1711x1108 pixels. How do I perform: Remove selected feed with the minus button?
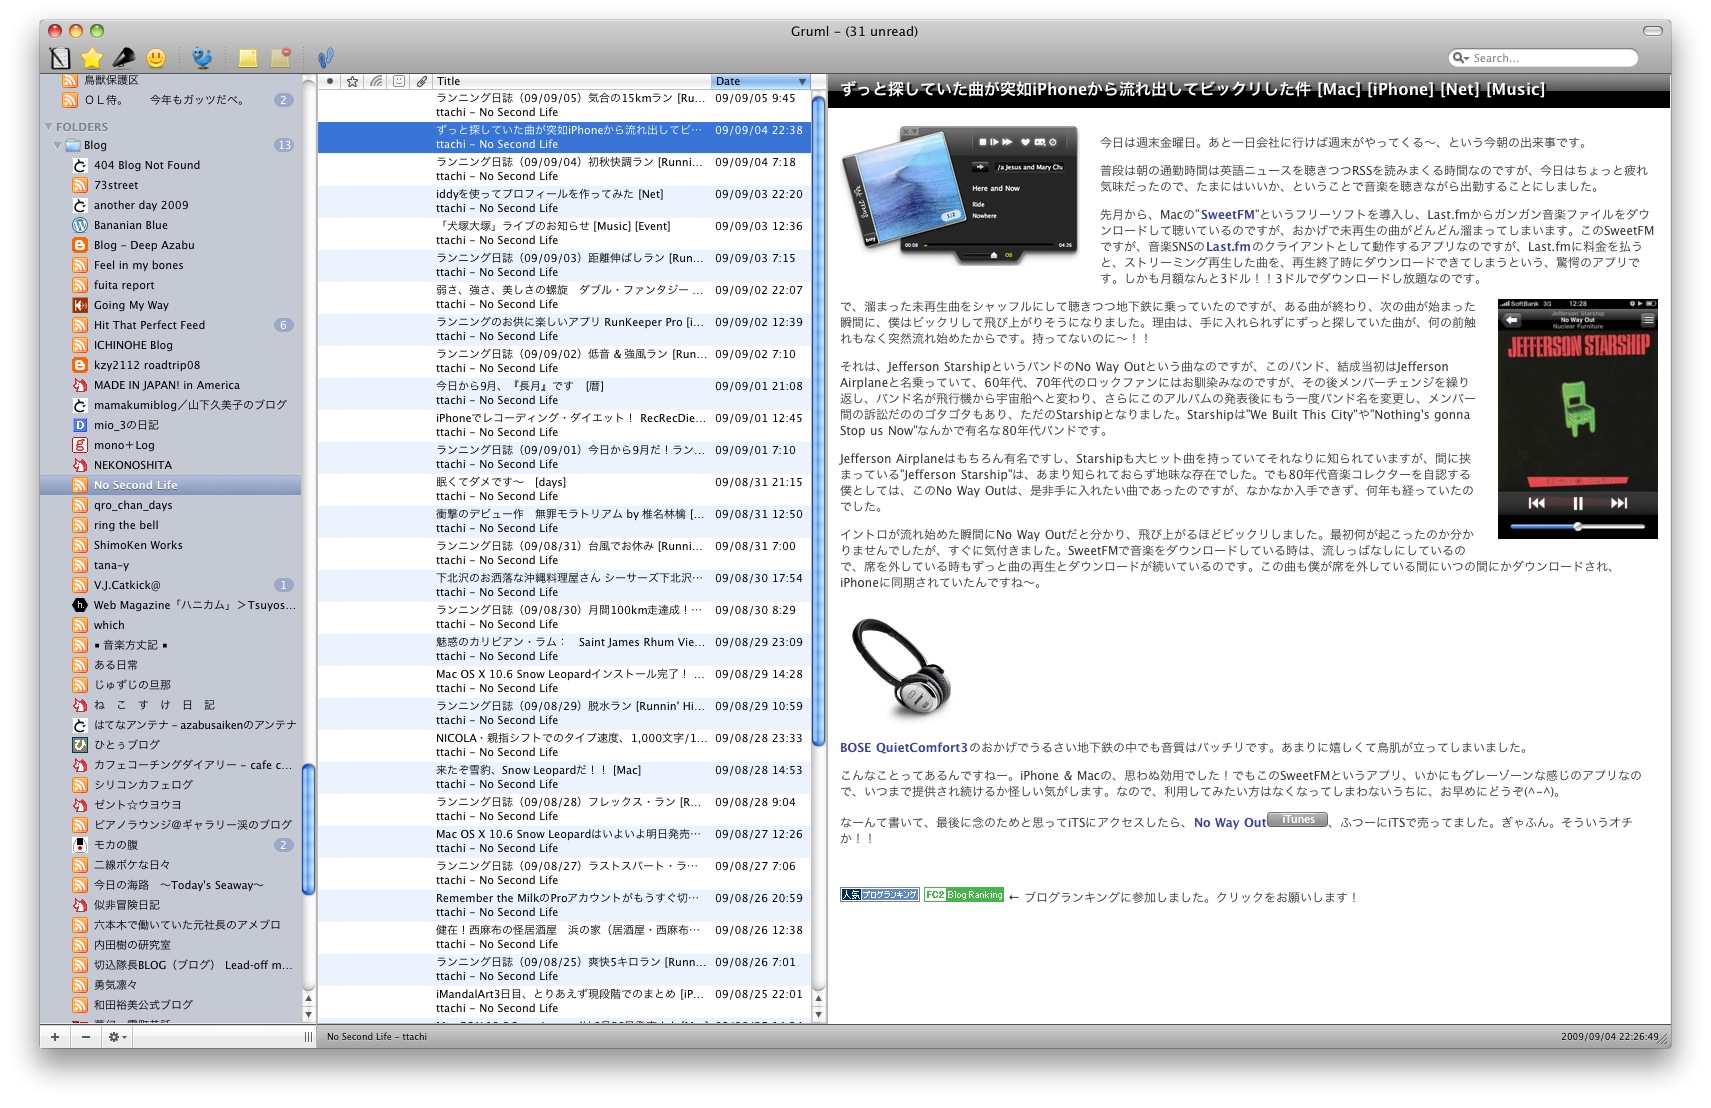tap(86, 1036)
